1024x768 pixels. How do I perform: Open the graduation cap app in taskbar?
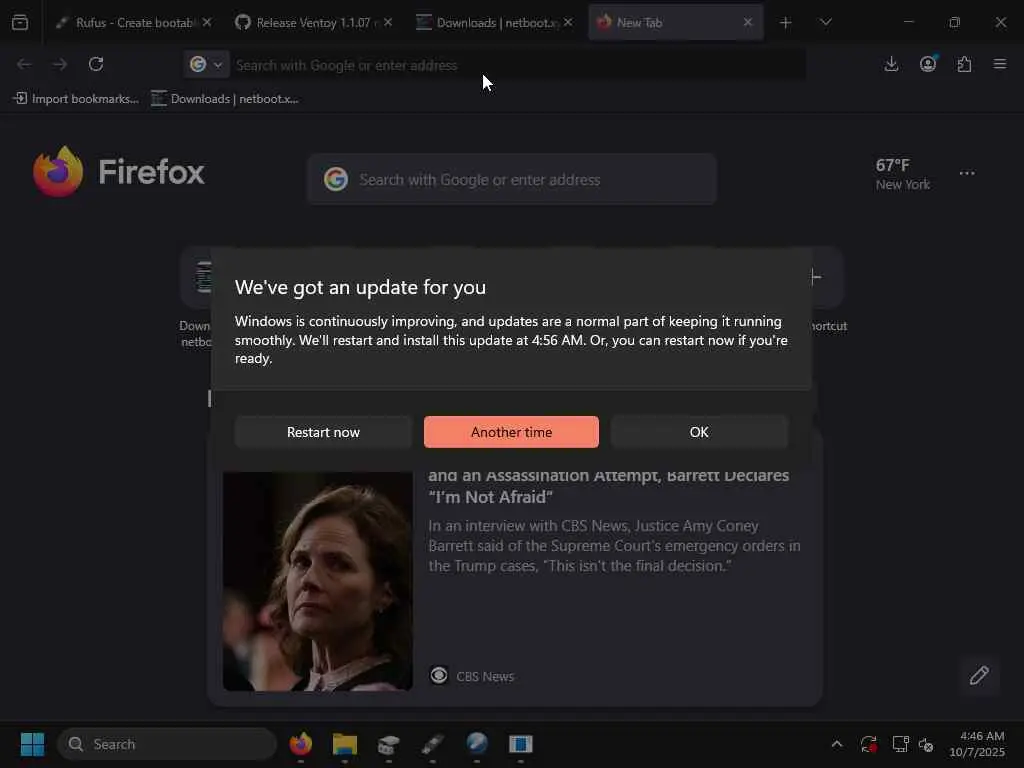[389, 744]
